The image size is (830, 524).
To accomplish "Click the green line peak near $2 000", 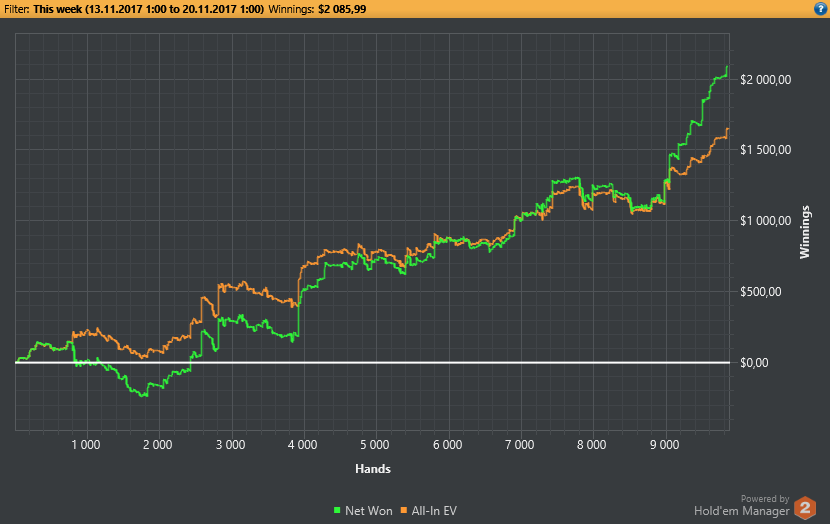I will pyautogui.click(x=727, y=67).
